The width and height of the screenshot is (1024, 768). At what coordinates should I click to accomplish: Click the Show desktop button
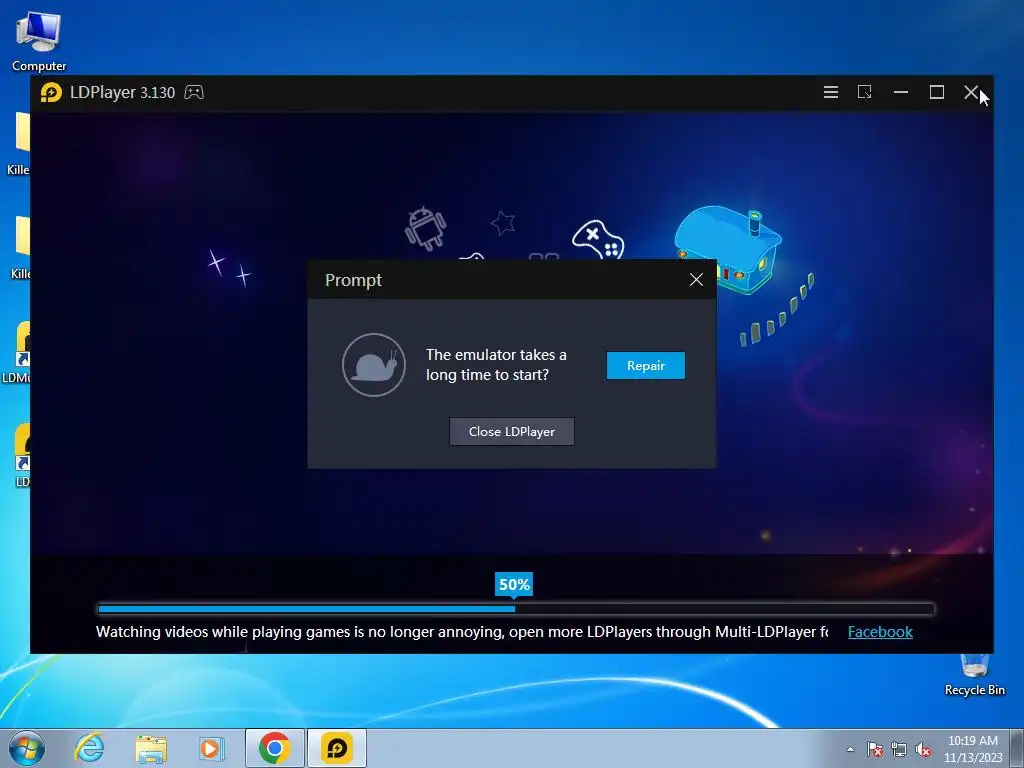(1017, 748)
